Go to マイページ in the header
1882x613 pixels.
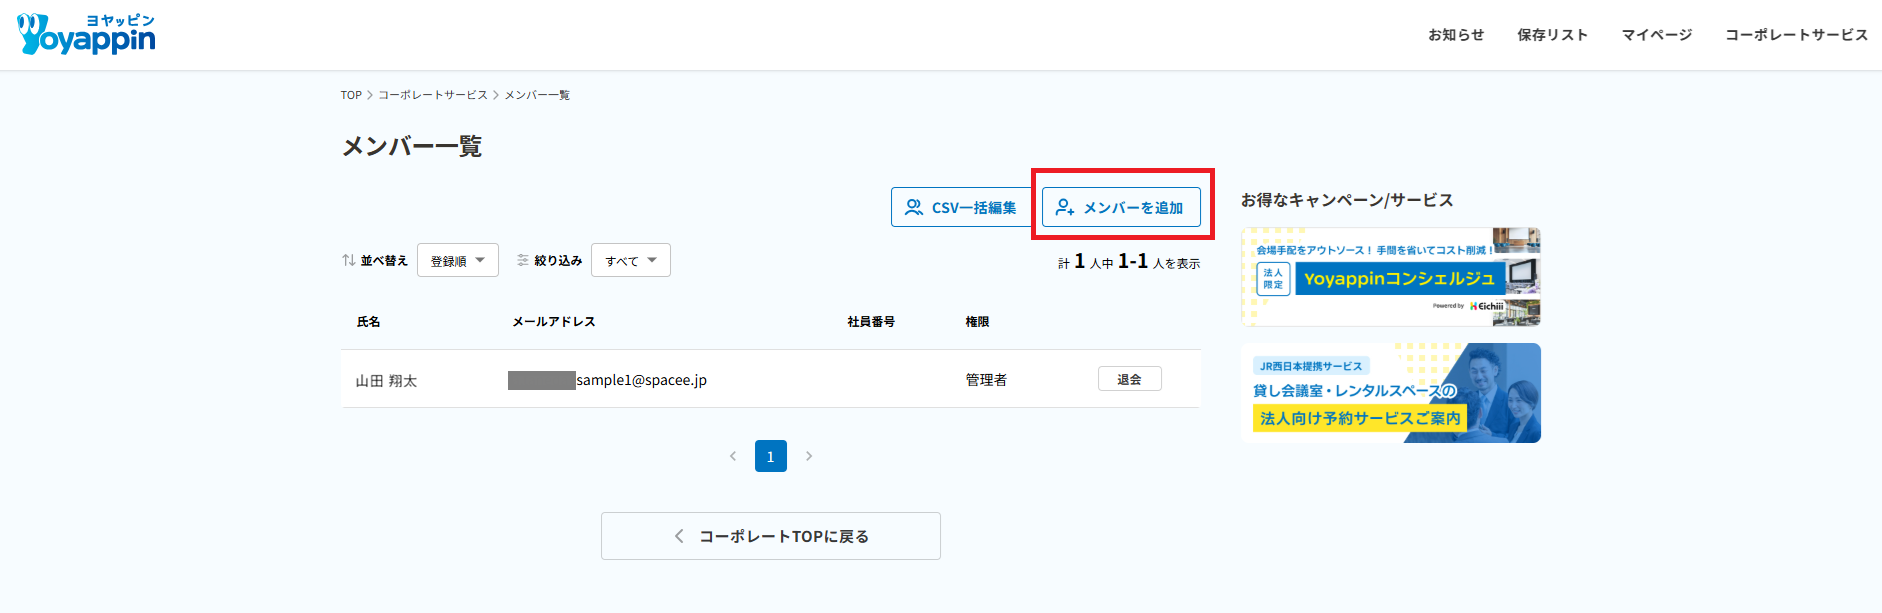pyautogui.click(x=1657, y=35)
